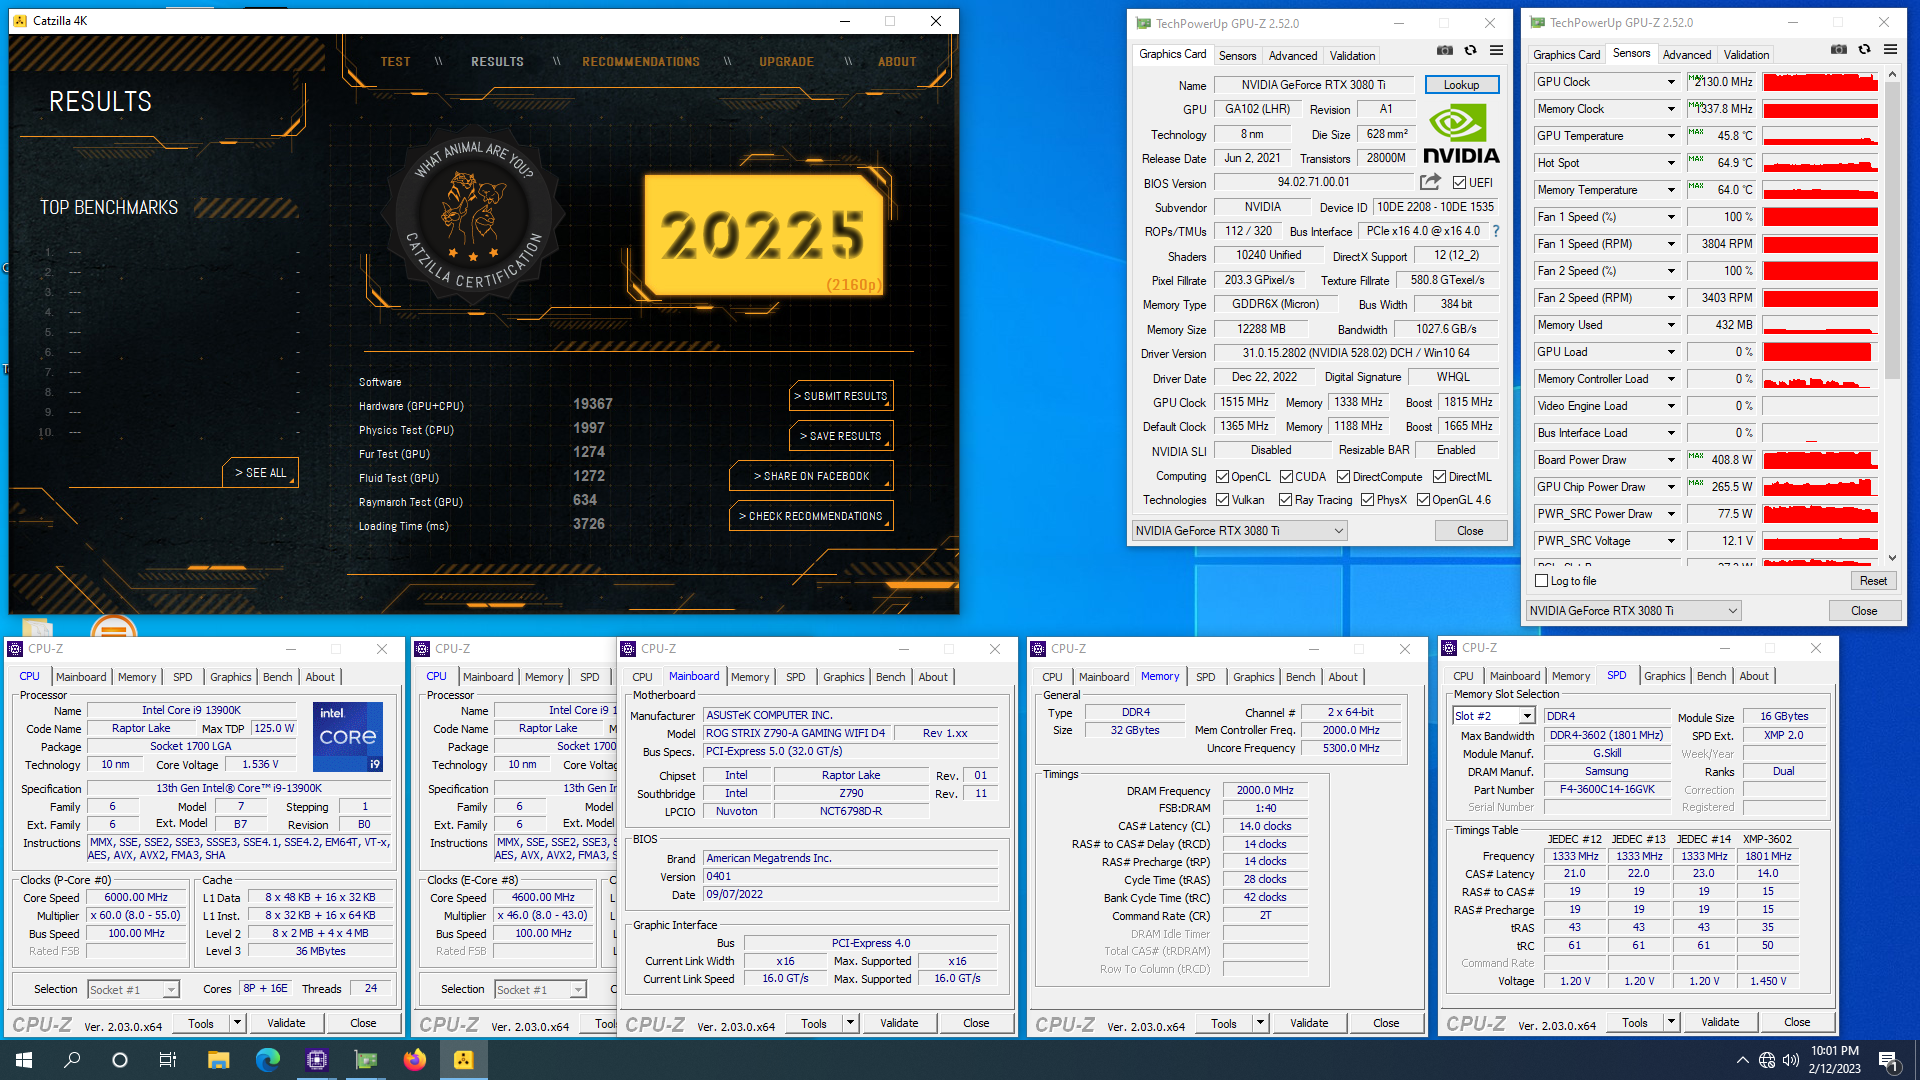Screen dimensions: 1920x1080
Task: Toggle the UEFI checkbox in GPU-Z
Action: (1460, 183)
